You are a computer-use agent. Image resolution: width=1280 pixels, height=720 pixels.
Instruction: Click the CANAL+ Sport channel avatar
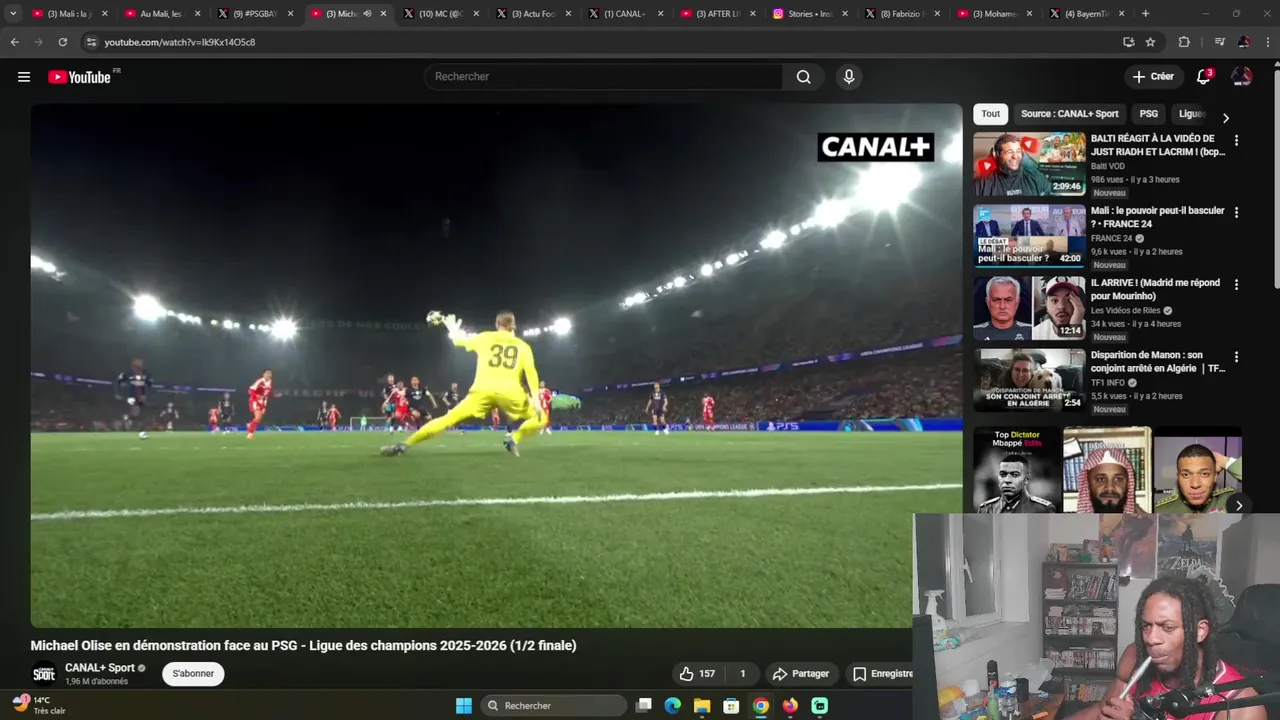click(x=43, y=674)
